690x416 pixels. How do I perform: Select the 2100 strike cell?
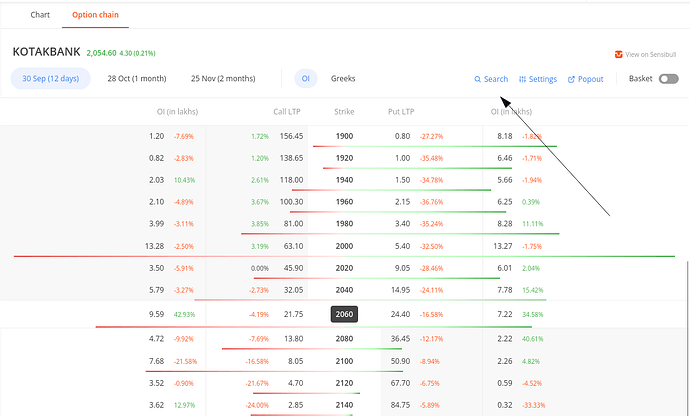(344, 361)
